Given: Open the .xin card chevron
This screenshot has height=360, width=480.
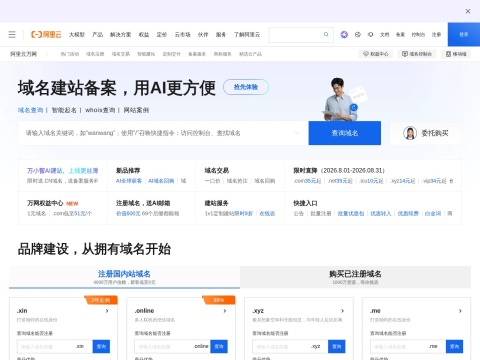Looking at the screenshot, I should pyautogui.click(x=107, y=311).
